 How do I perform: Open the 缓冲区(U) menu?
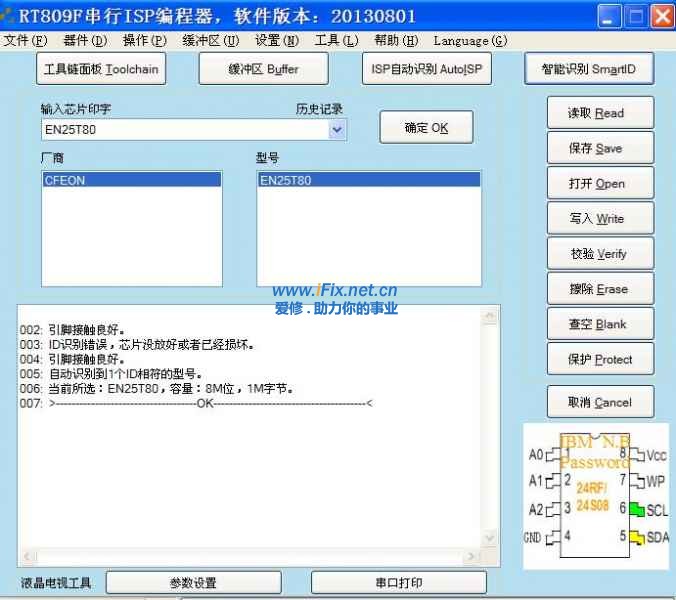(210, 41)
